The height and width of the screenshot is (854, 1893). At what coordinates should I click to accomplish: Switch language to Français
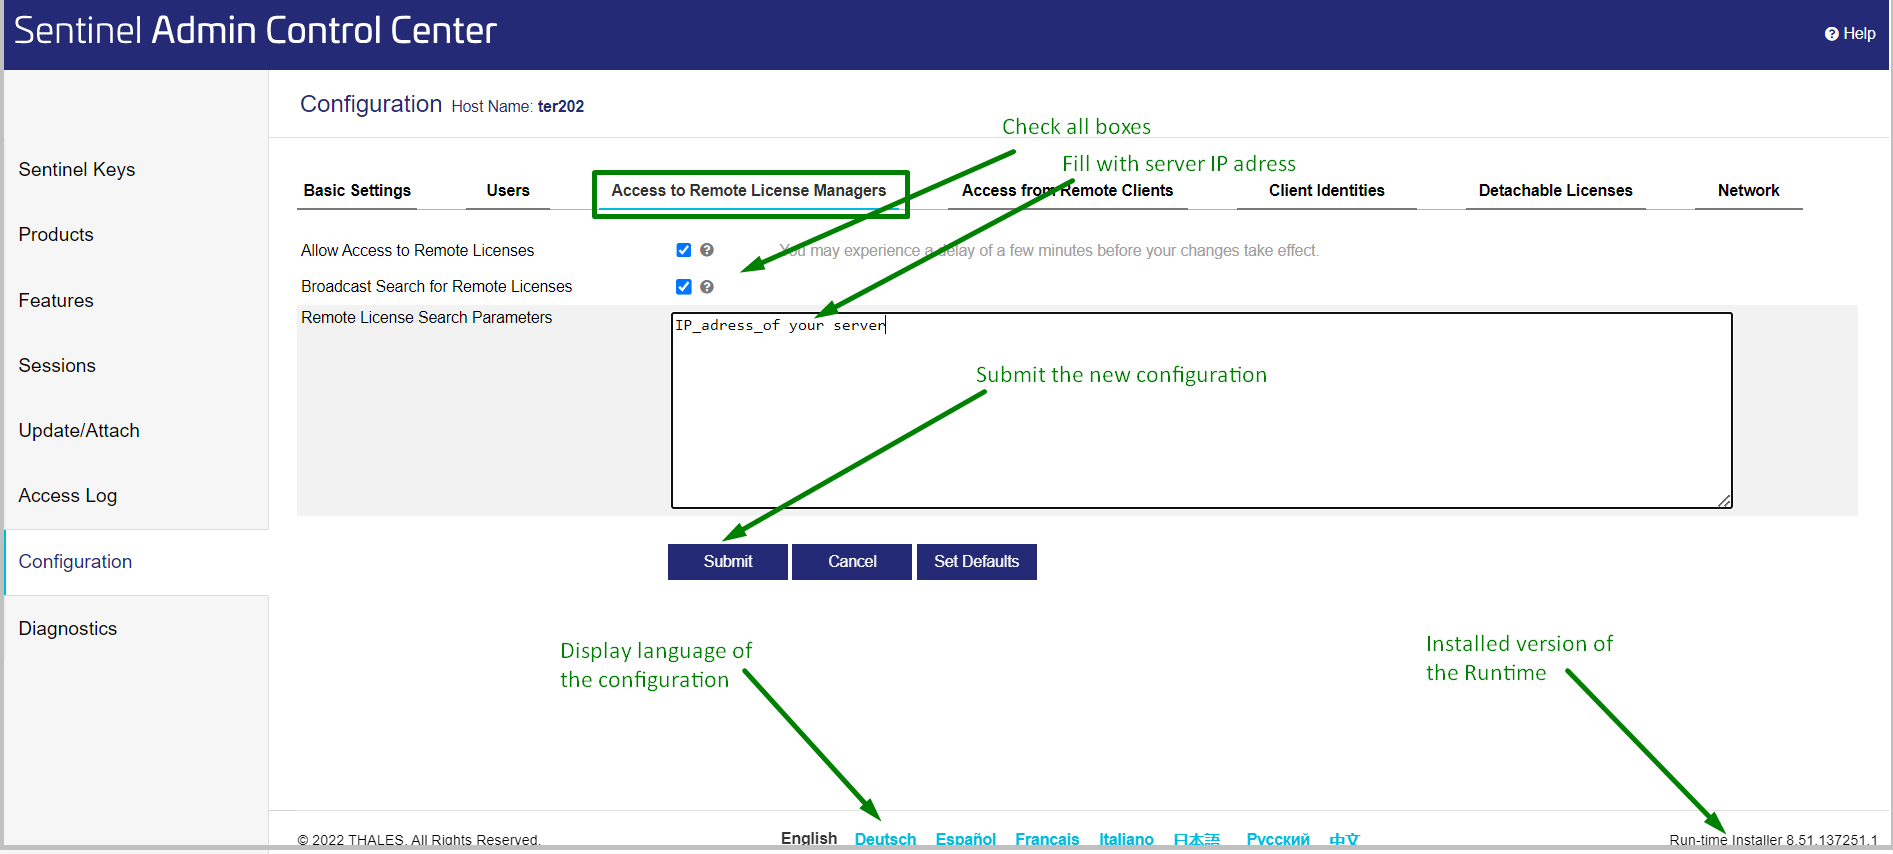[1047, 839]
